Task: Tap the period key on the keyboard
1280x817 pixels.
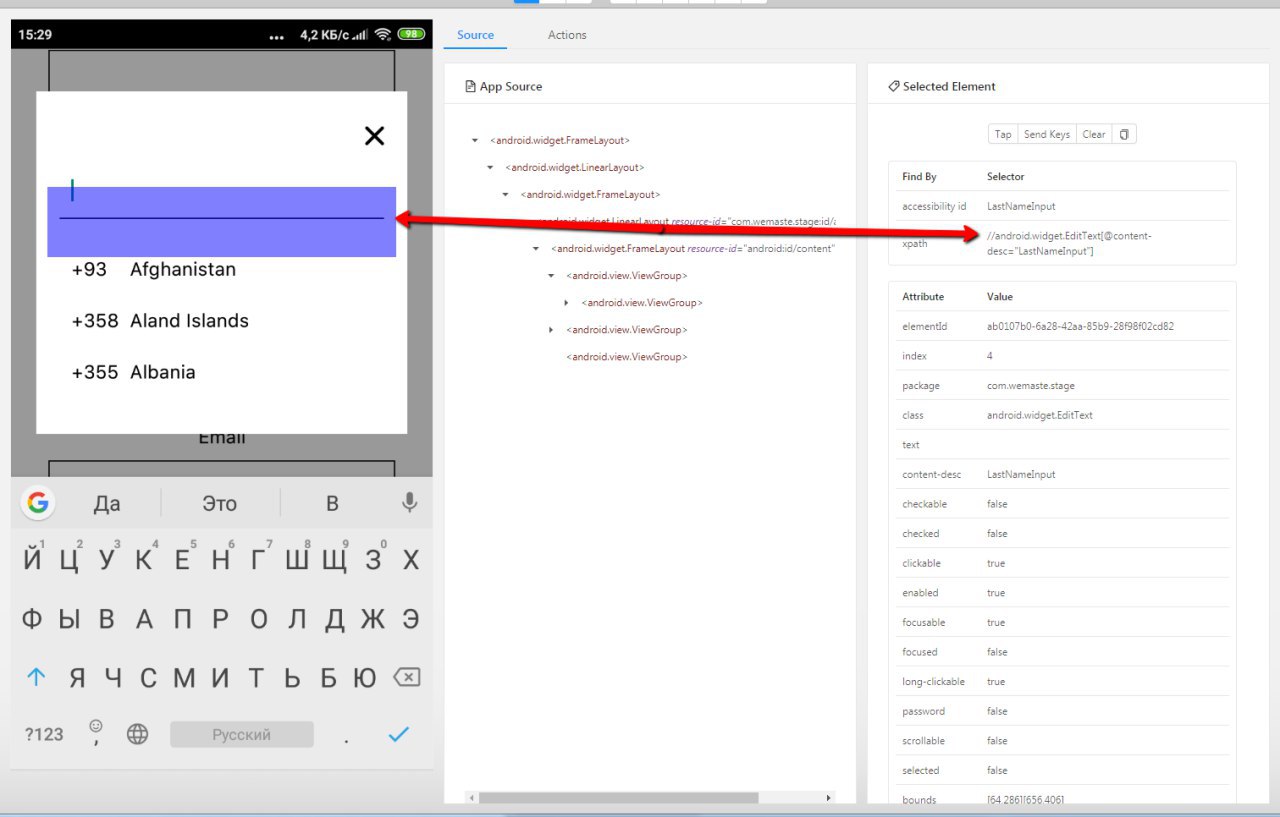Action: tap(346, 739)
